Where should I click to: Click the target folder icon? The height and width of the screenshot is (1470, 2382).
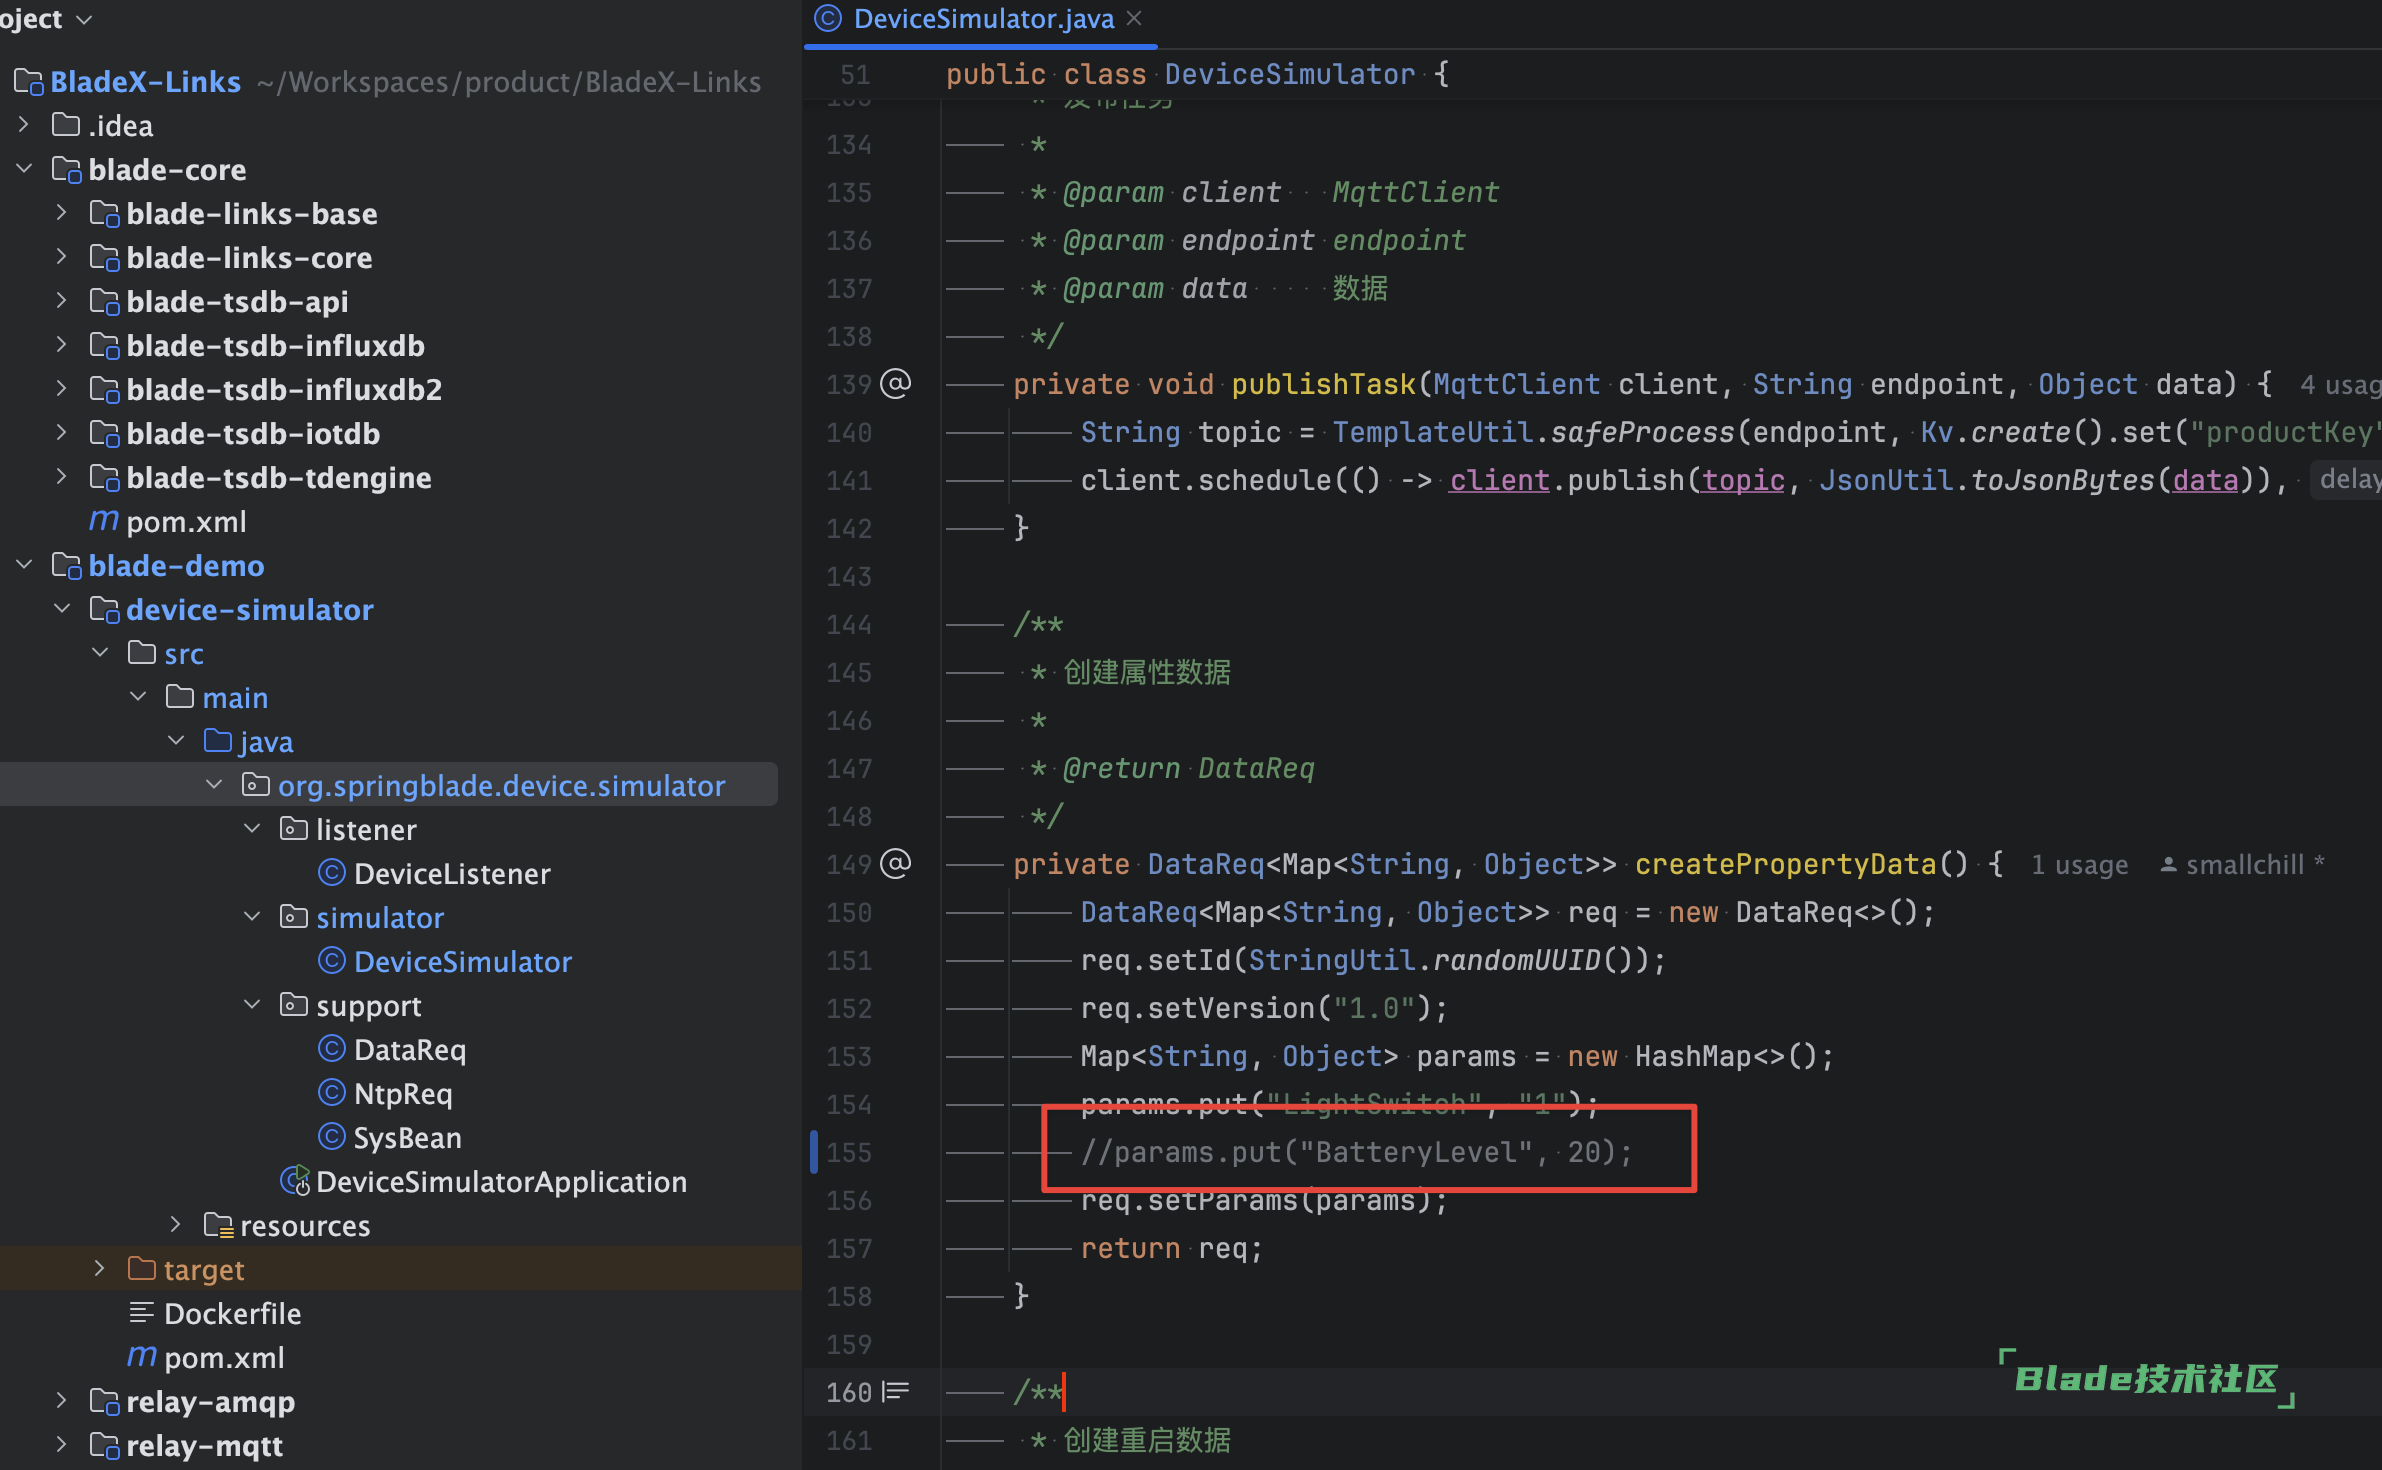[x=142, y=1269]
